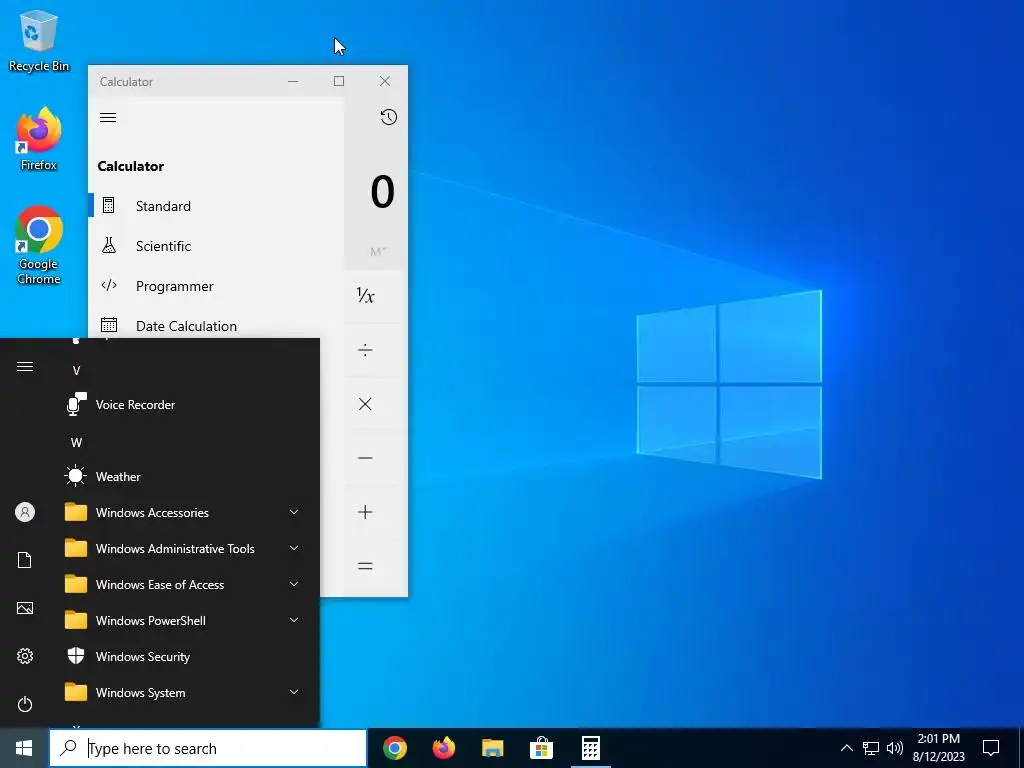Show hidden system tray icons
Viewport: 1024px width, 768px height.
(846, 748)
